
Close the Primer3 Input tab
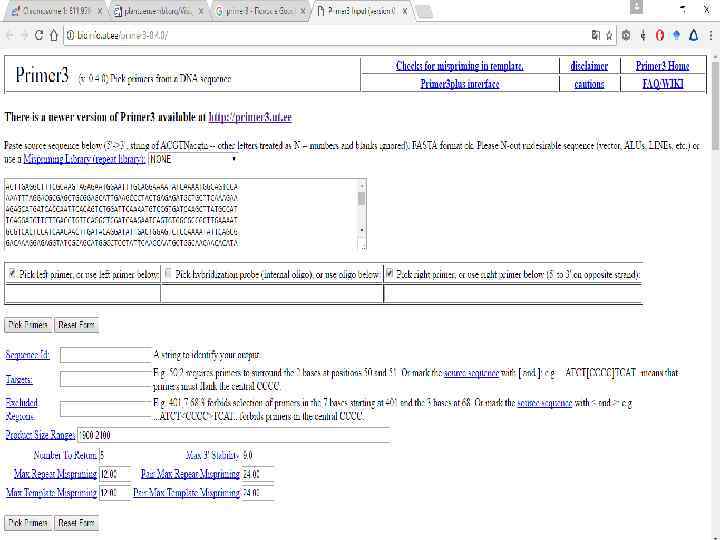point(405,11)
